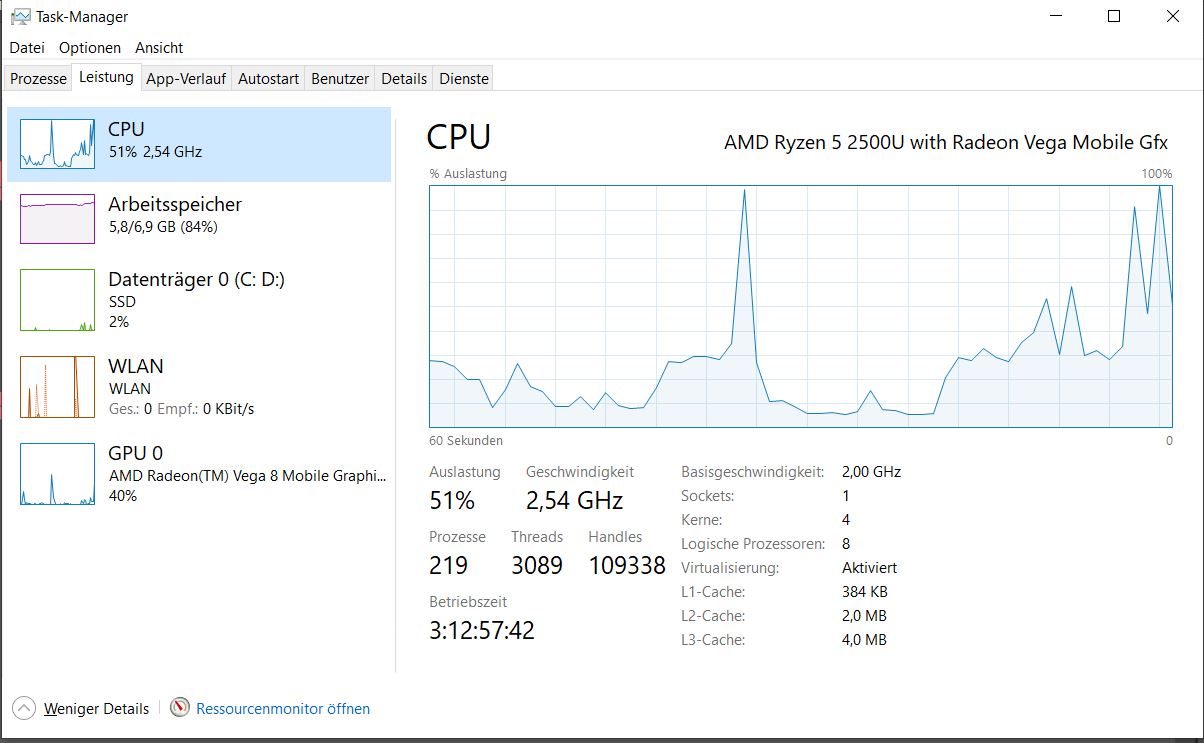Open the Optionen menu
Viewport: 1204px width, 743px height.
coord(90,48)
